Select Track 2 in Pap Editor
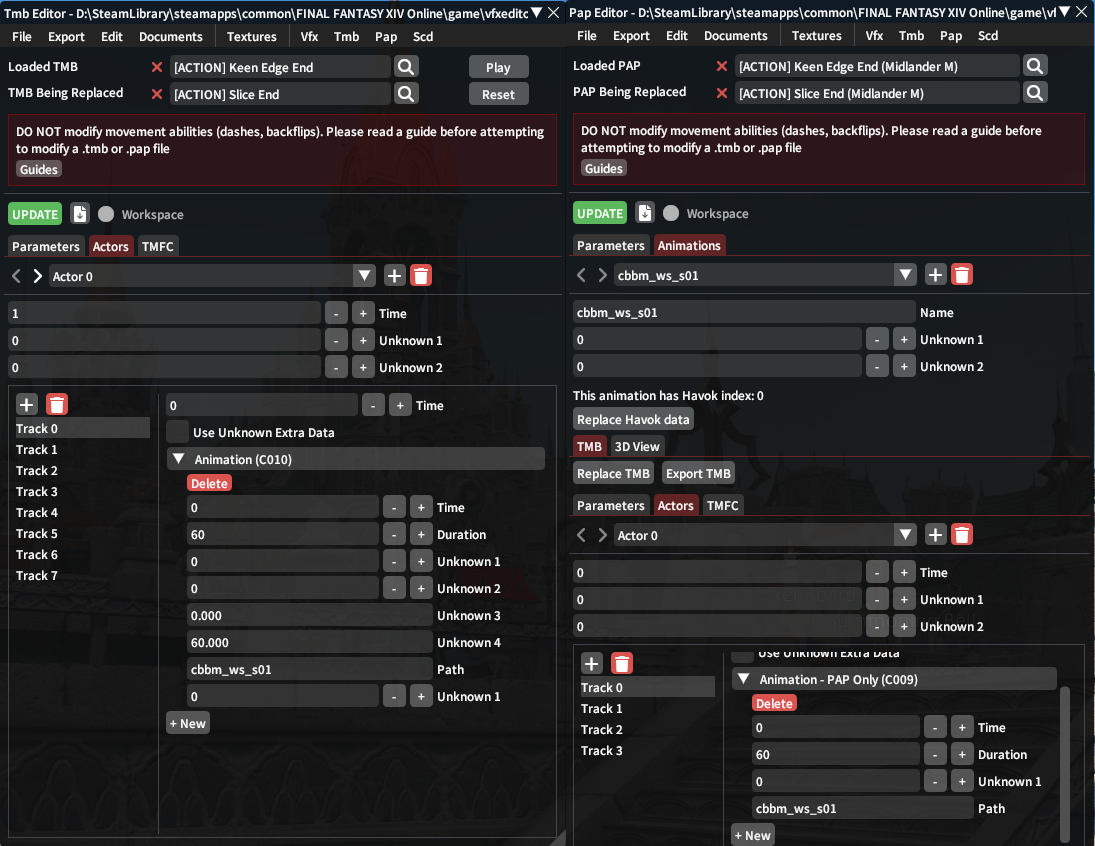This screenshot has width=1095, height=846. (x=602, y=729)
